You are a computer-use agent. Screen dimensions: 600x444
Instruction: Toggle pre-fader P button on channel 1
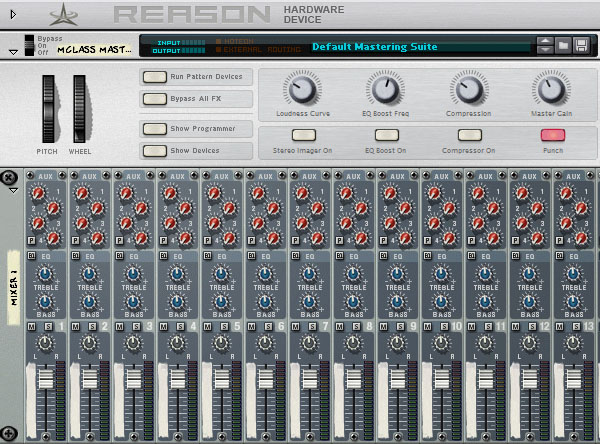(32, 240)
